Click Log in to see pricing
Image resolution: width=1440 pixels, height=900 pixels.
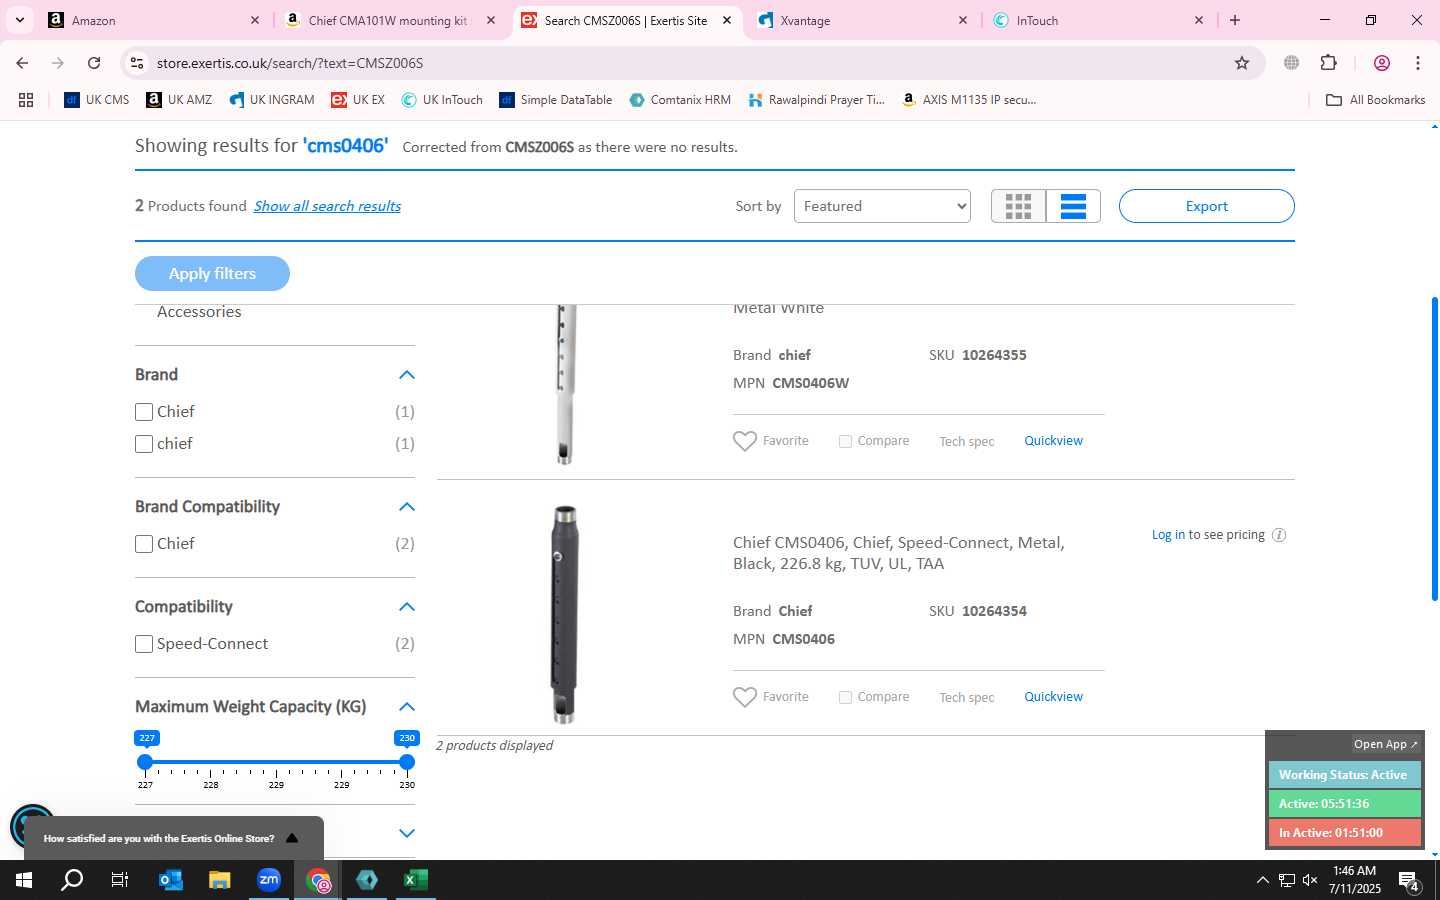tap(1168, 535)
